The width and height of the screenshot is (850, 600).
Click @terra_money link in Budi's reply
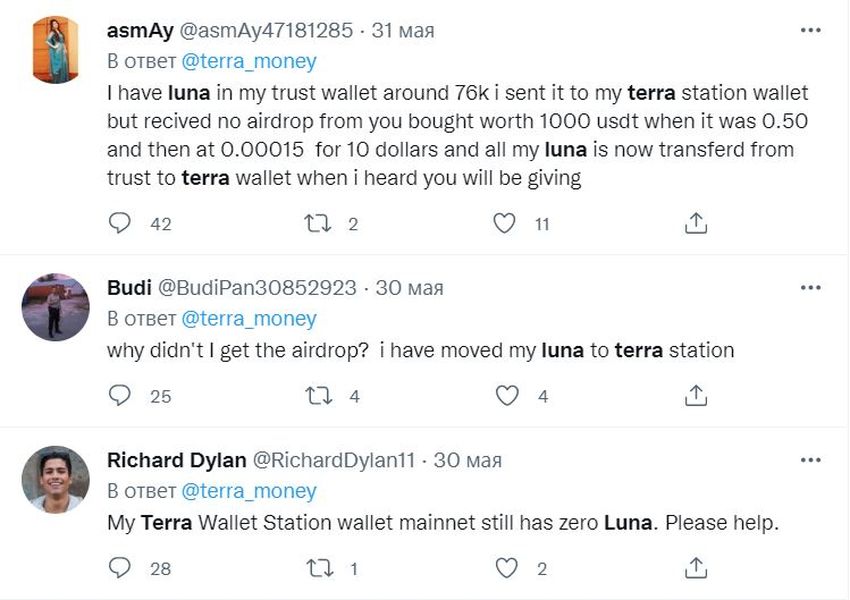248,319
